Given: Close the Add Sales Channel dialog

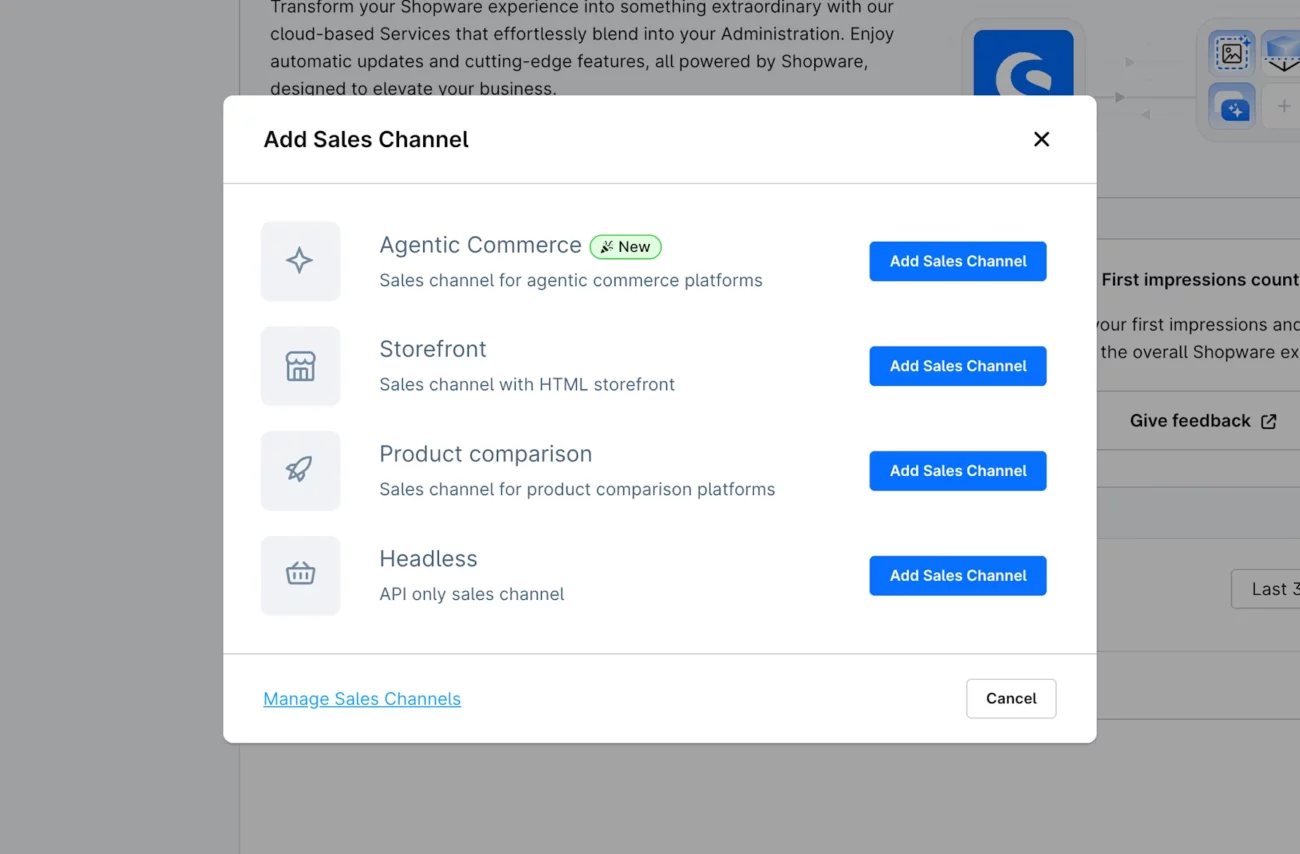Looking at the screenshot, I should coord(1041,139).
